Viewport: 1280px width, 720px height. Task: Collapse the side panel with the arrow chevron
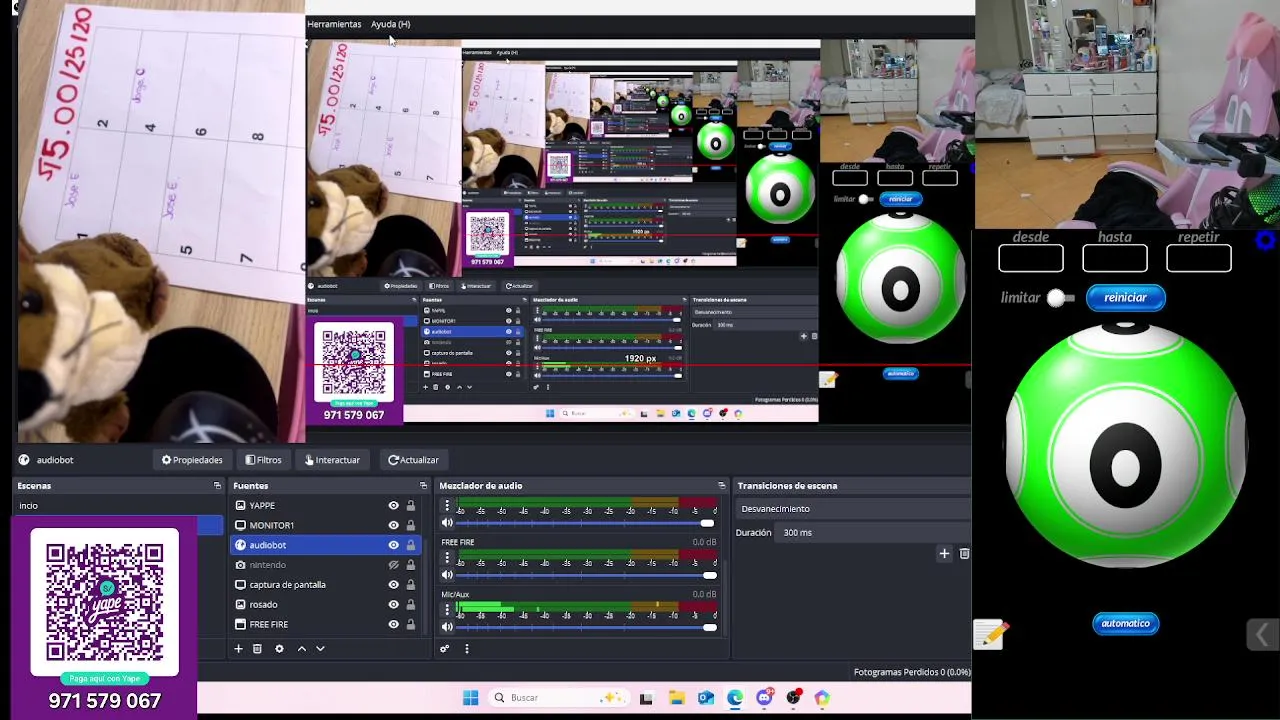1262,635
